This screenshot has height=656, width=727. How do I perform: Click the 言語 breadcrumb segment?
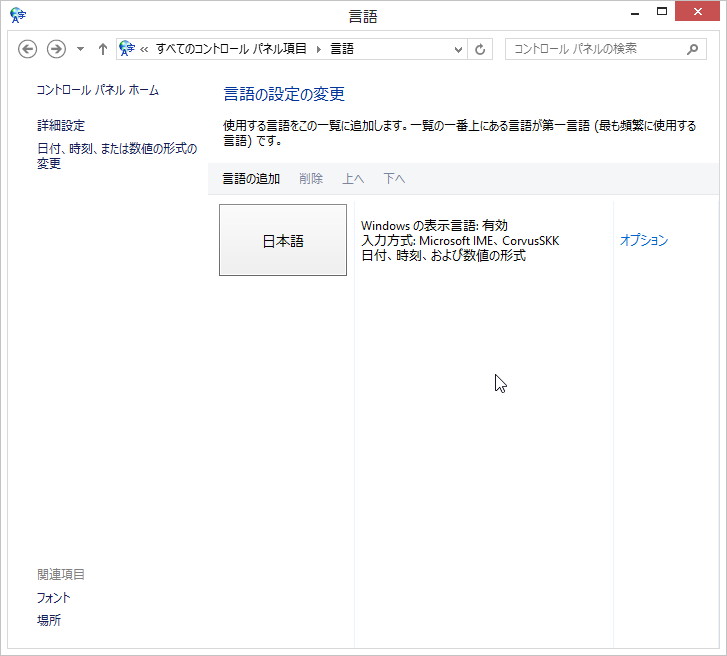click(x=342, y=49)
